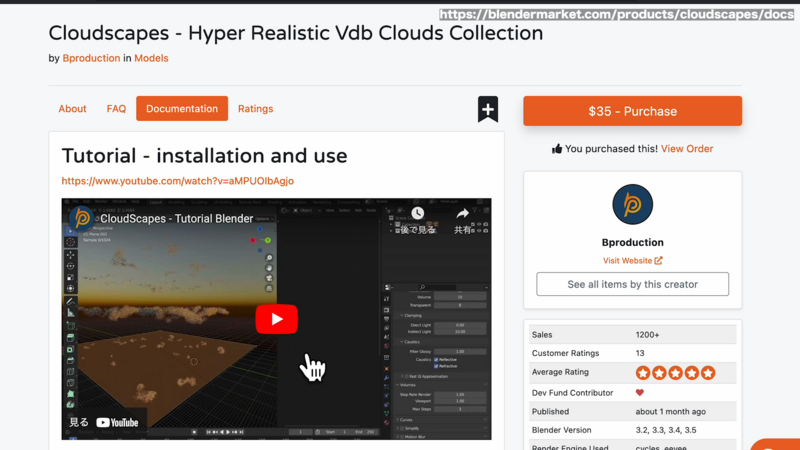
Task: Click the CloudScapes - Tutorial Blender video title
Action: pyautogui.click(x=177, y=218)
